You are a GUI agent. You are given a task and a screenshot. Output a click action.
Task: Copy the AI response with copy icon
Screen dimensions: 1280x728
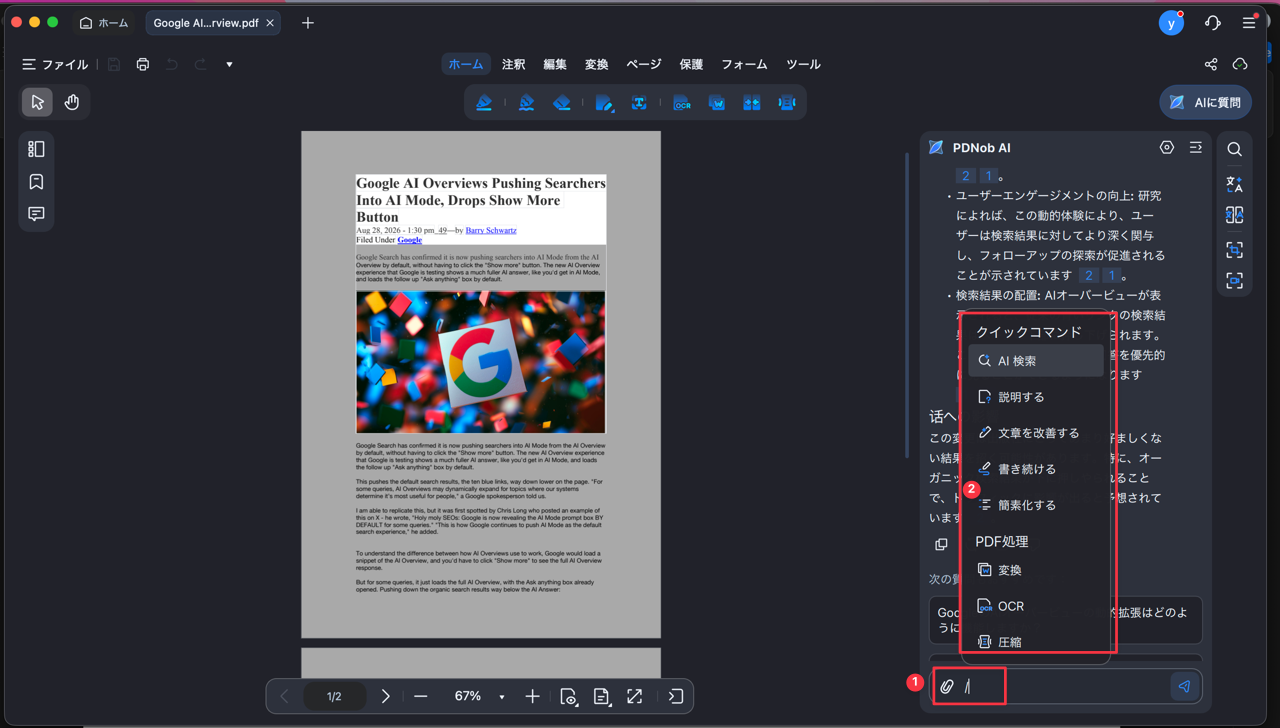pyautogui.click(x=941, y=545)
